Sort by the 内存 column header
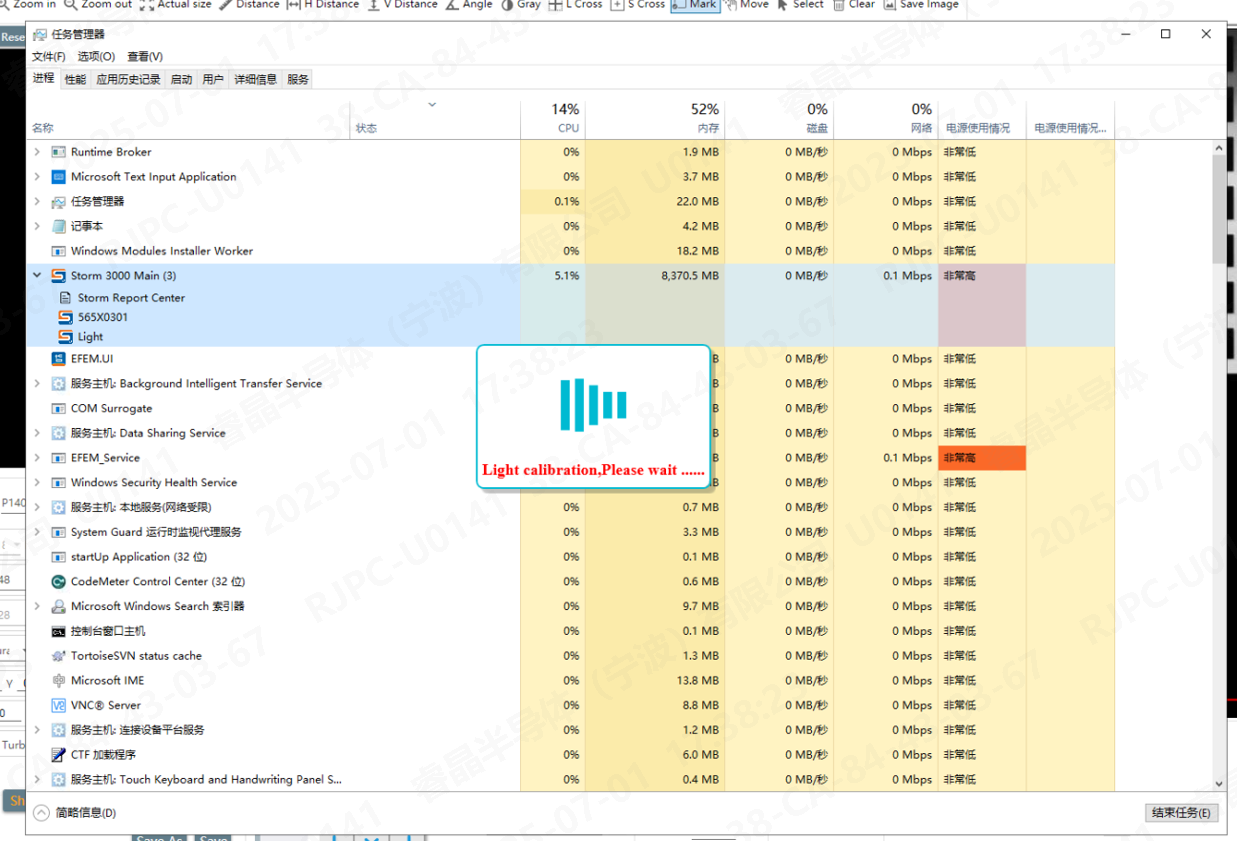This screenshot has width=1237, height=841. (x=655, y=118)
